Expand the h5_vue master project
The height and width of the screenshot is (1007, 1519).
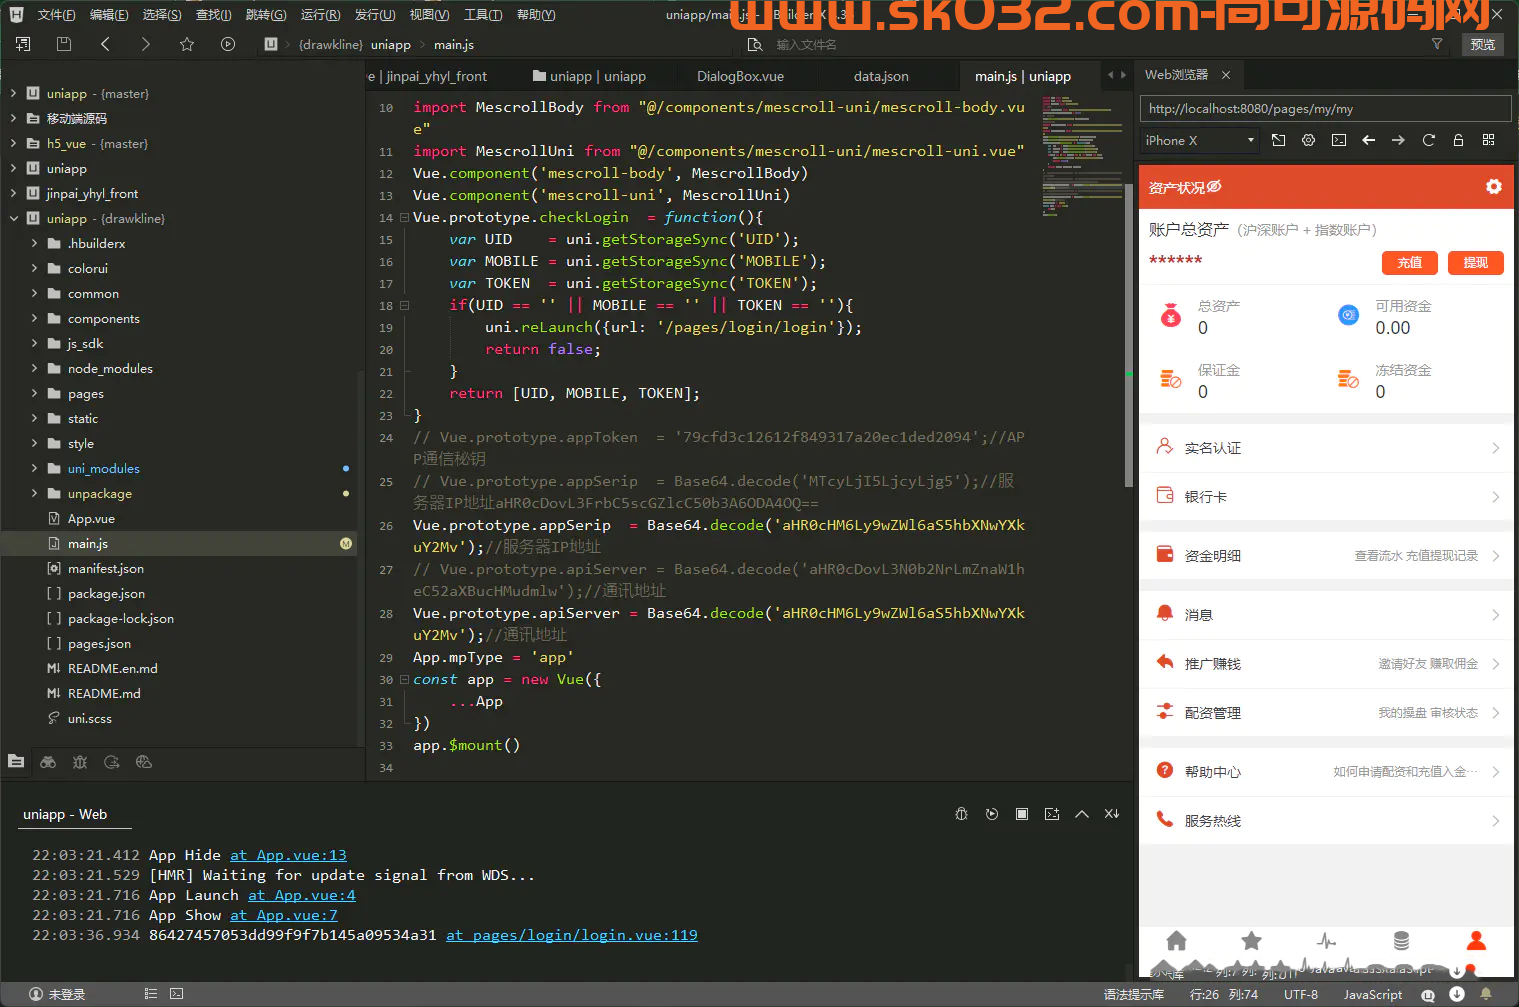tap(14, 143)
